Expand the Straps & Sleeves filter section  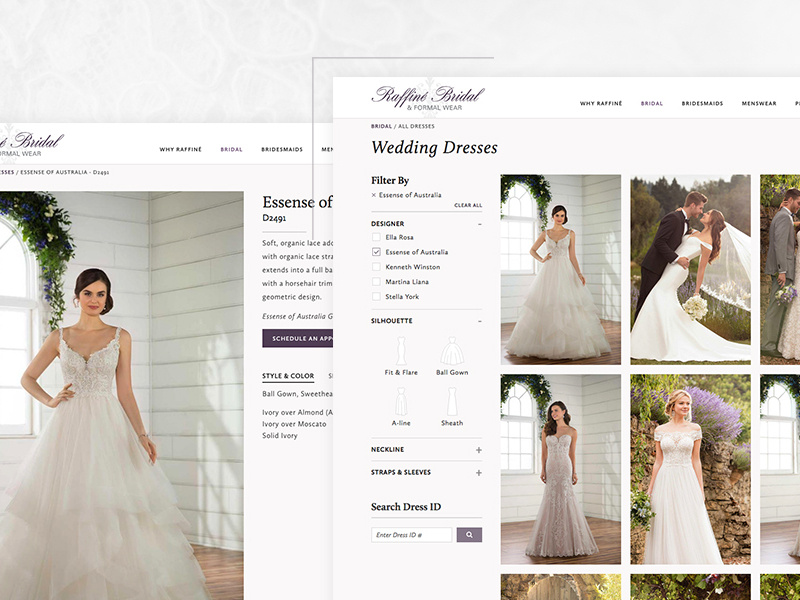(x=479, y=473)
